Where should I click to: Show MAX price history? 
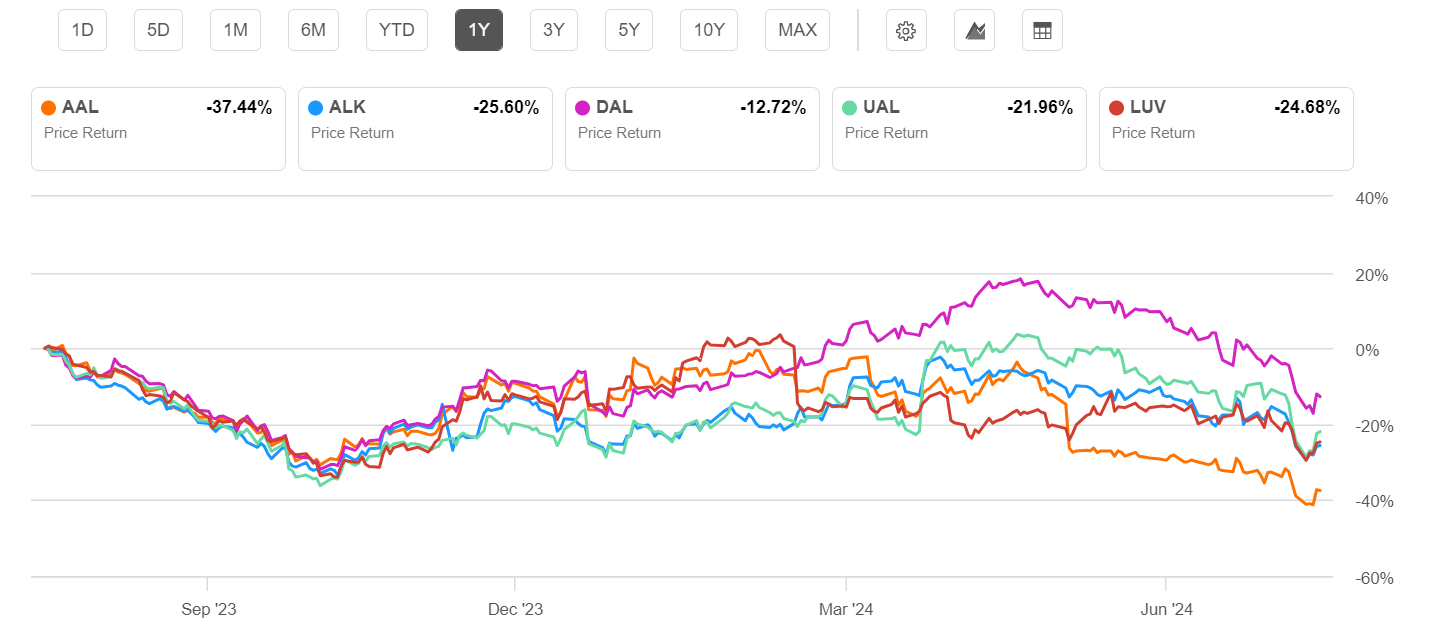797,30
